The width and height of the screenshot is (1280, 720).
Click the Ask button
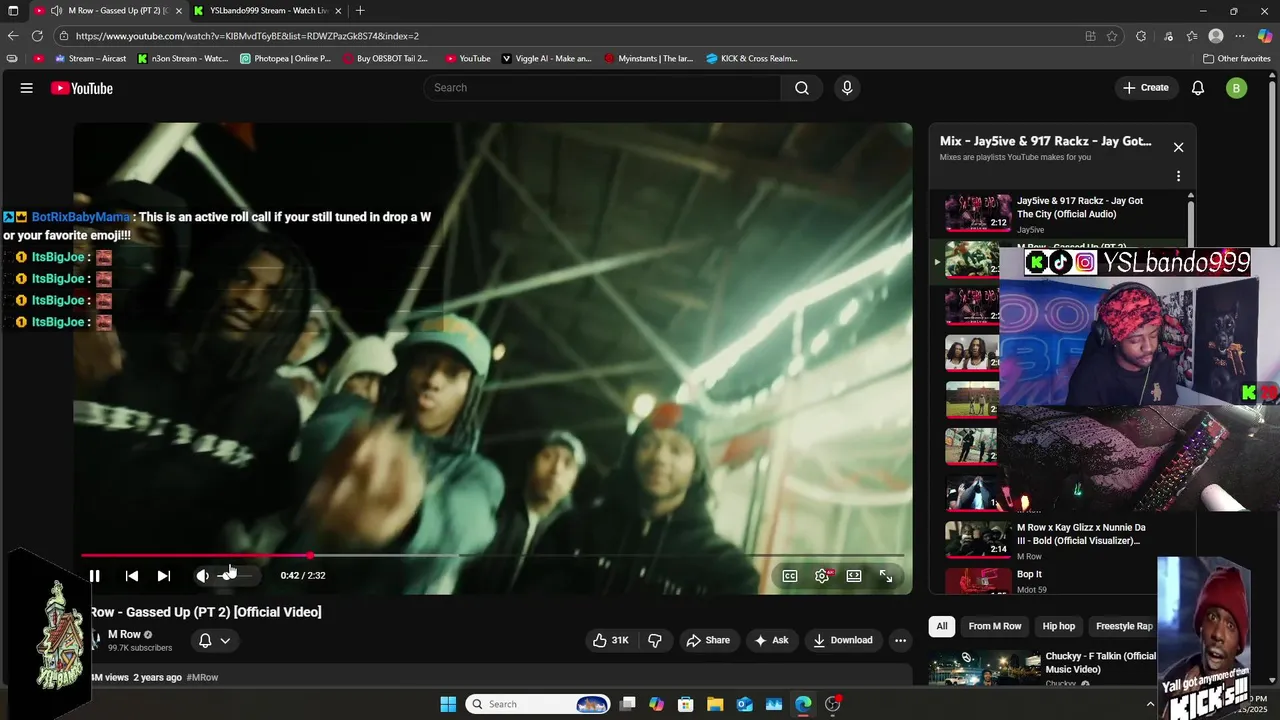(x=771, y=640)
